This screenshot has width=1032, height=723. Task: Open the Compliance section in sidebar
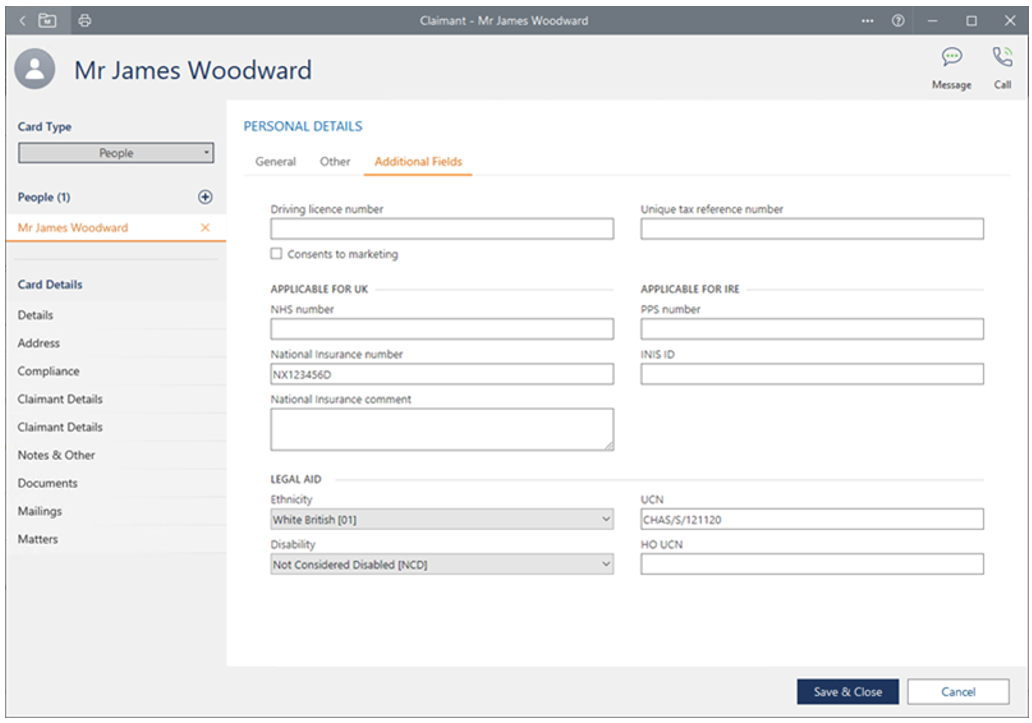pyautogui.click(x=48, y=371)
